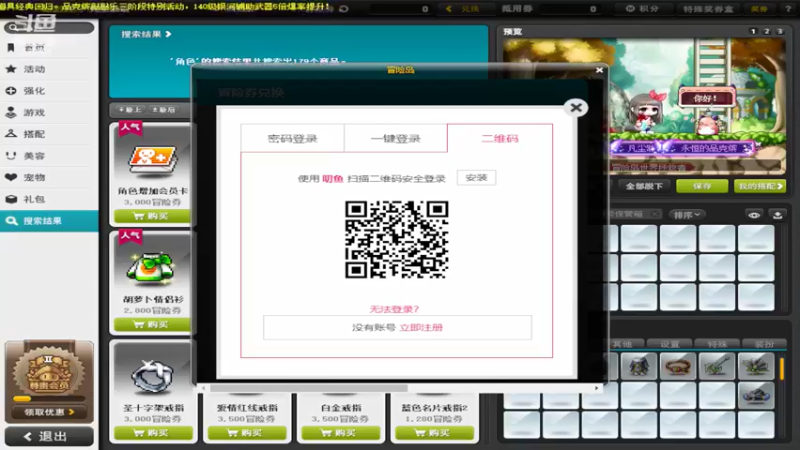
Task: Click the 全部脱下 take off all button
Action: point(644,186)
